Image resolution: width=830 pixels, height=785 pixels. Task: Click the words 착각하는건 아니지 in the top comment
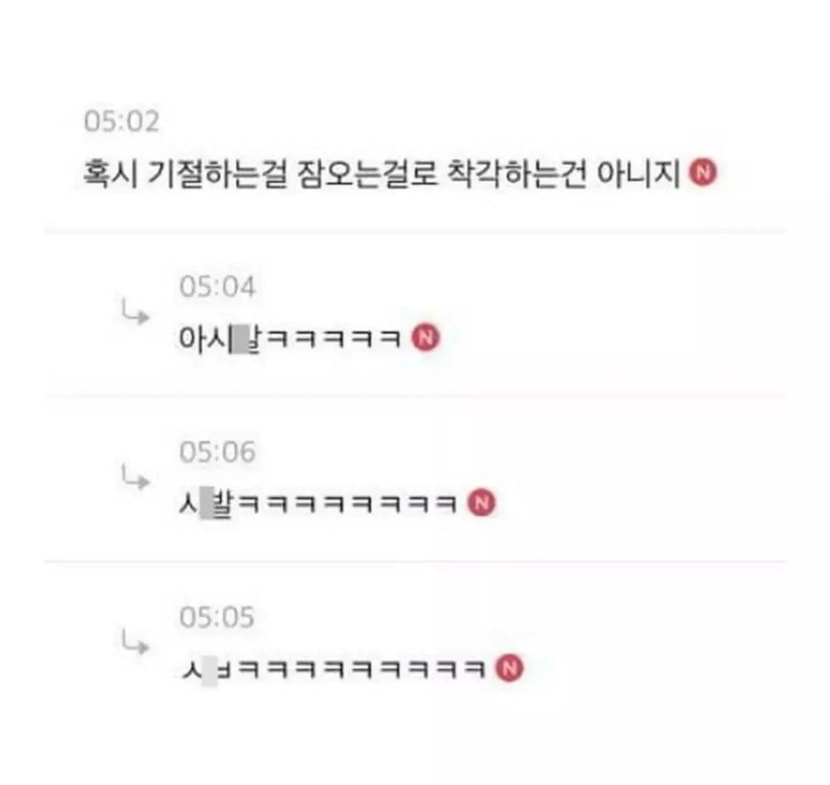[x=564, y=173]
